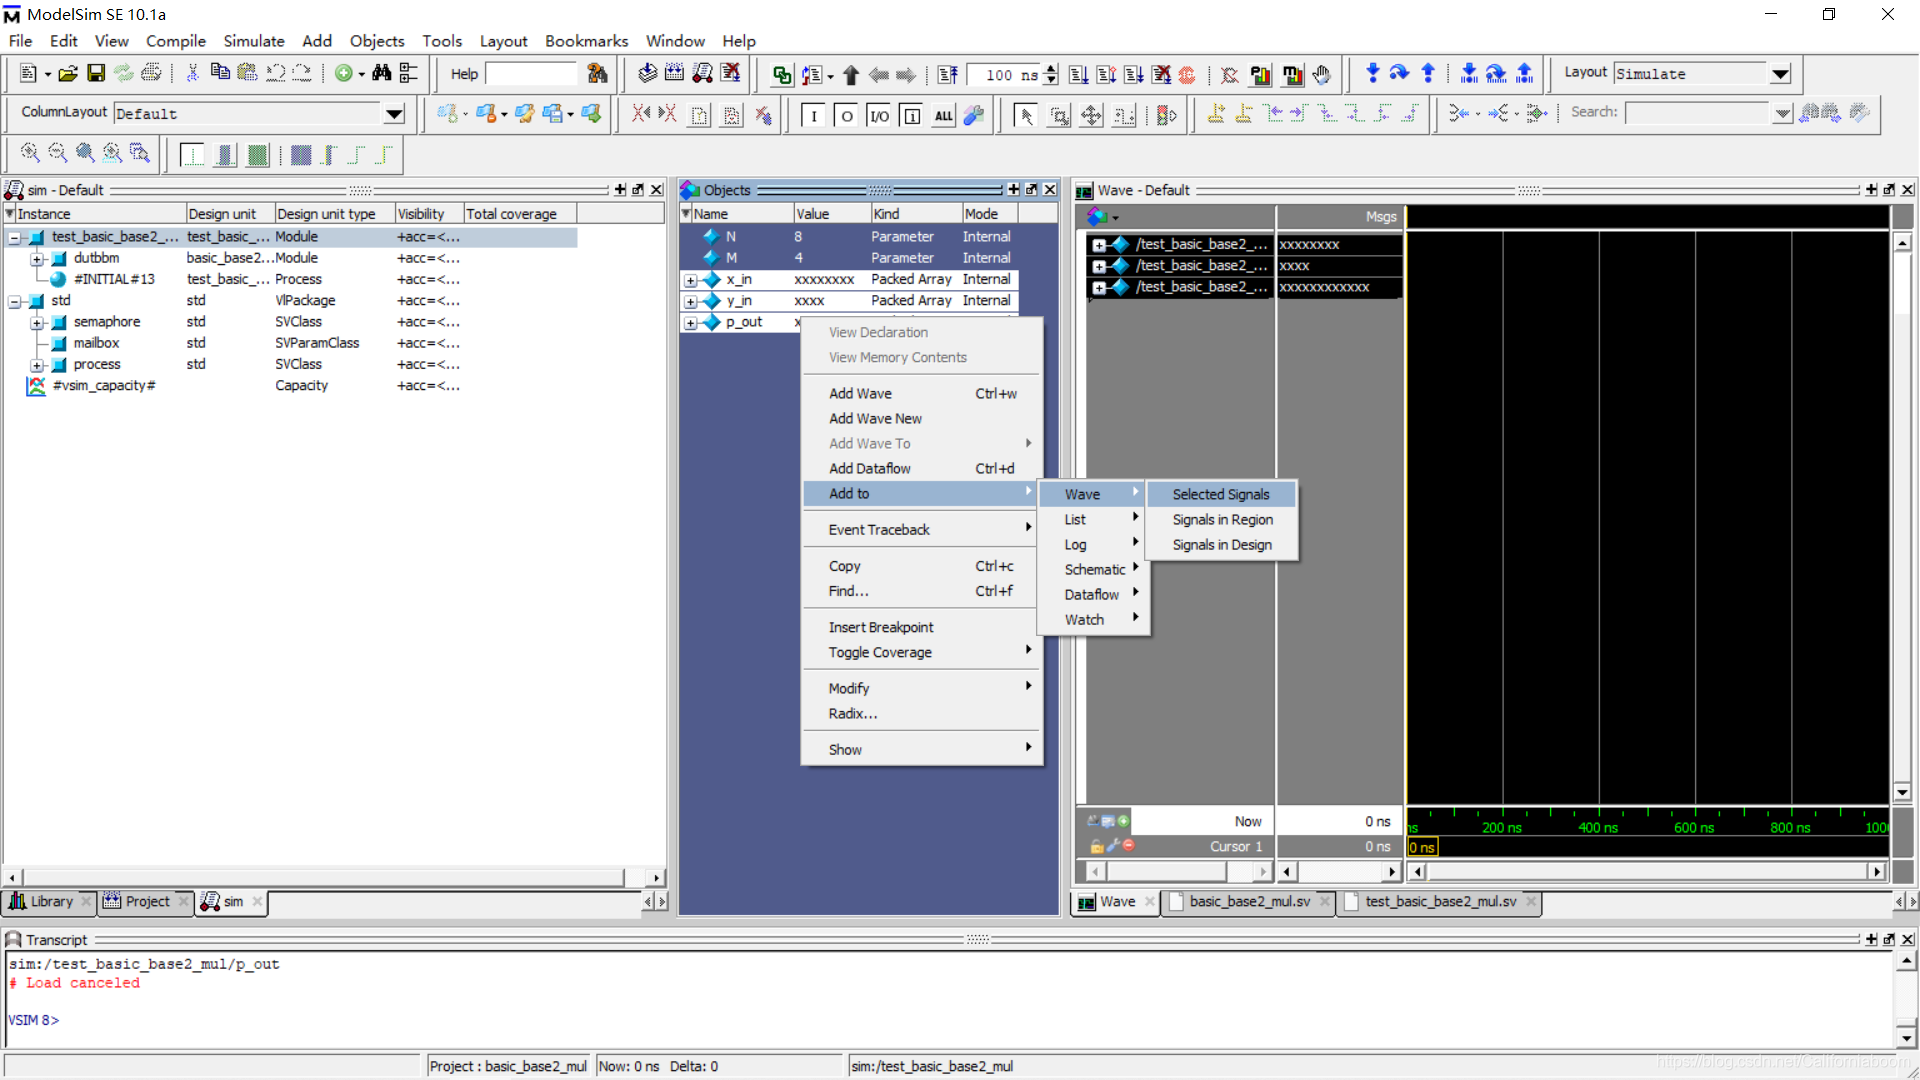
Task: Click the Insert Cursor icon
Action: tap(1216, 114)
